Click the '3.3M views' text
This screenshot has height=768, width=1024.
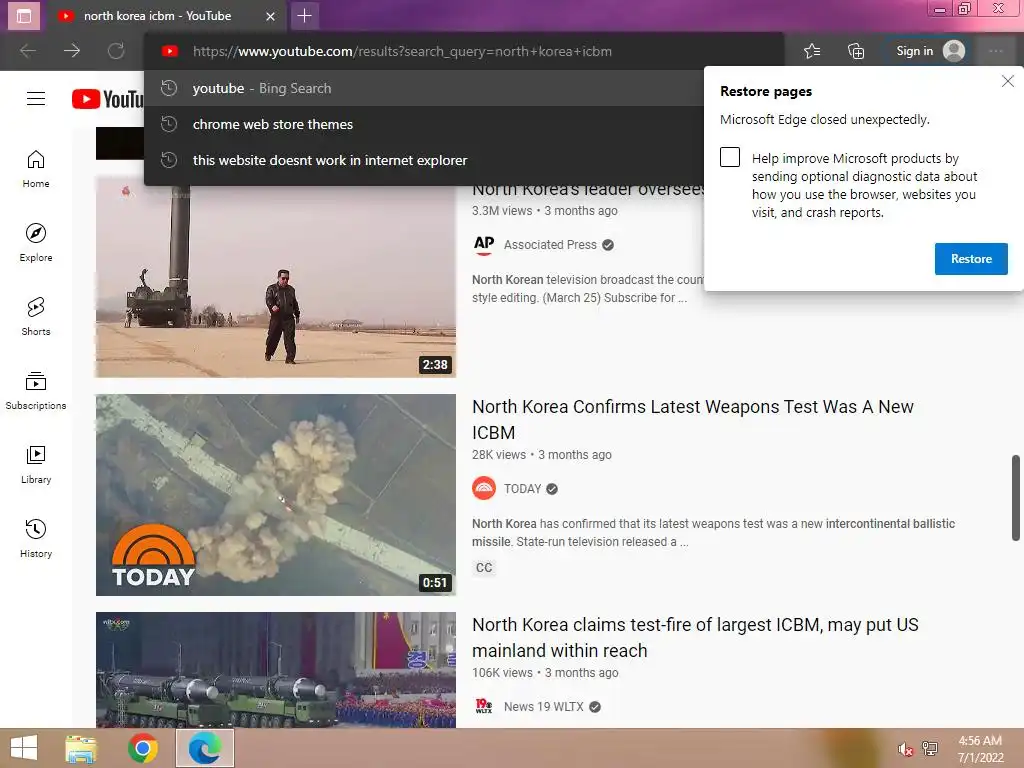(x=502, y=210)
